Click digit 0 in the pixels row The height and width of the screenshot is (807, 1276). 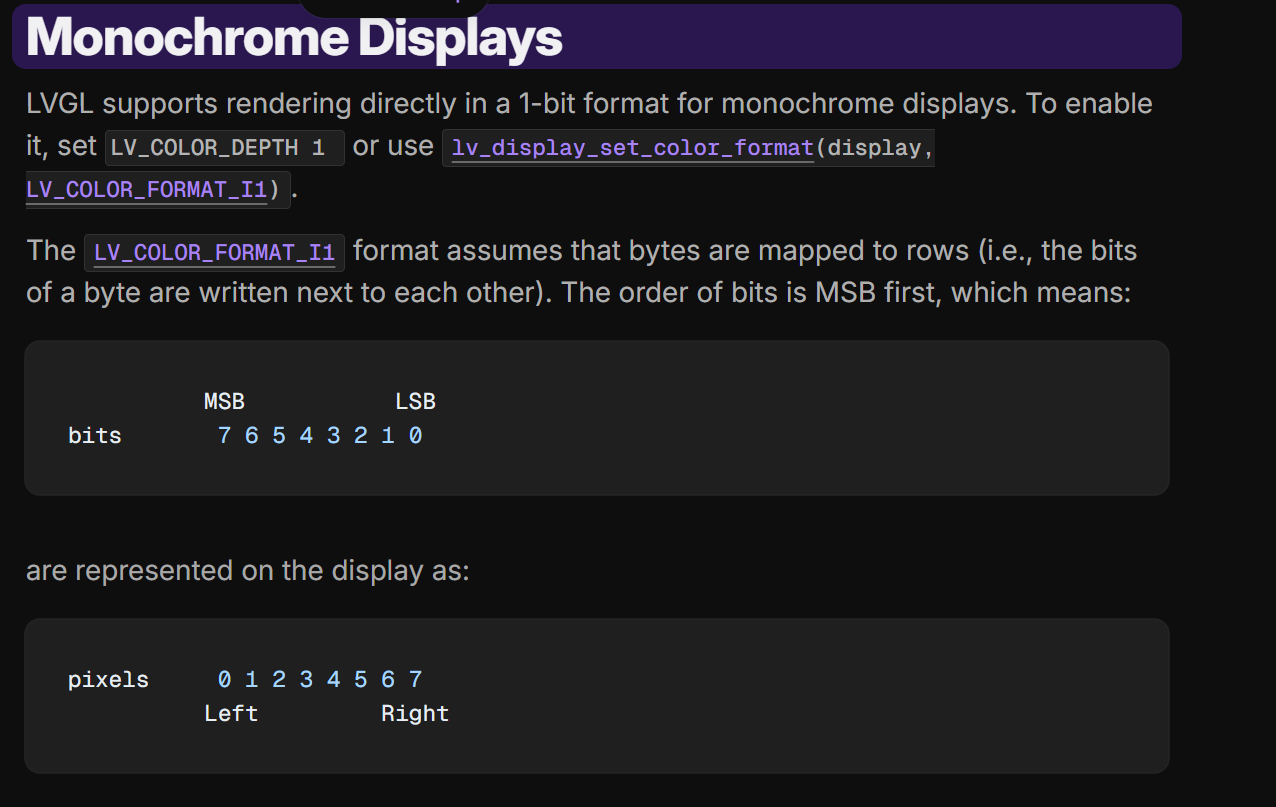coord(224,680)
